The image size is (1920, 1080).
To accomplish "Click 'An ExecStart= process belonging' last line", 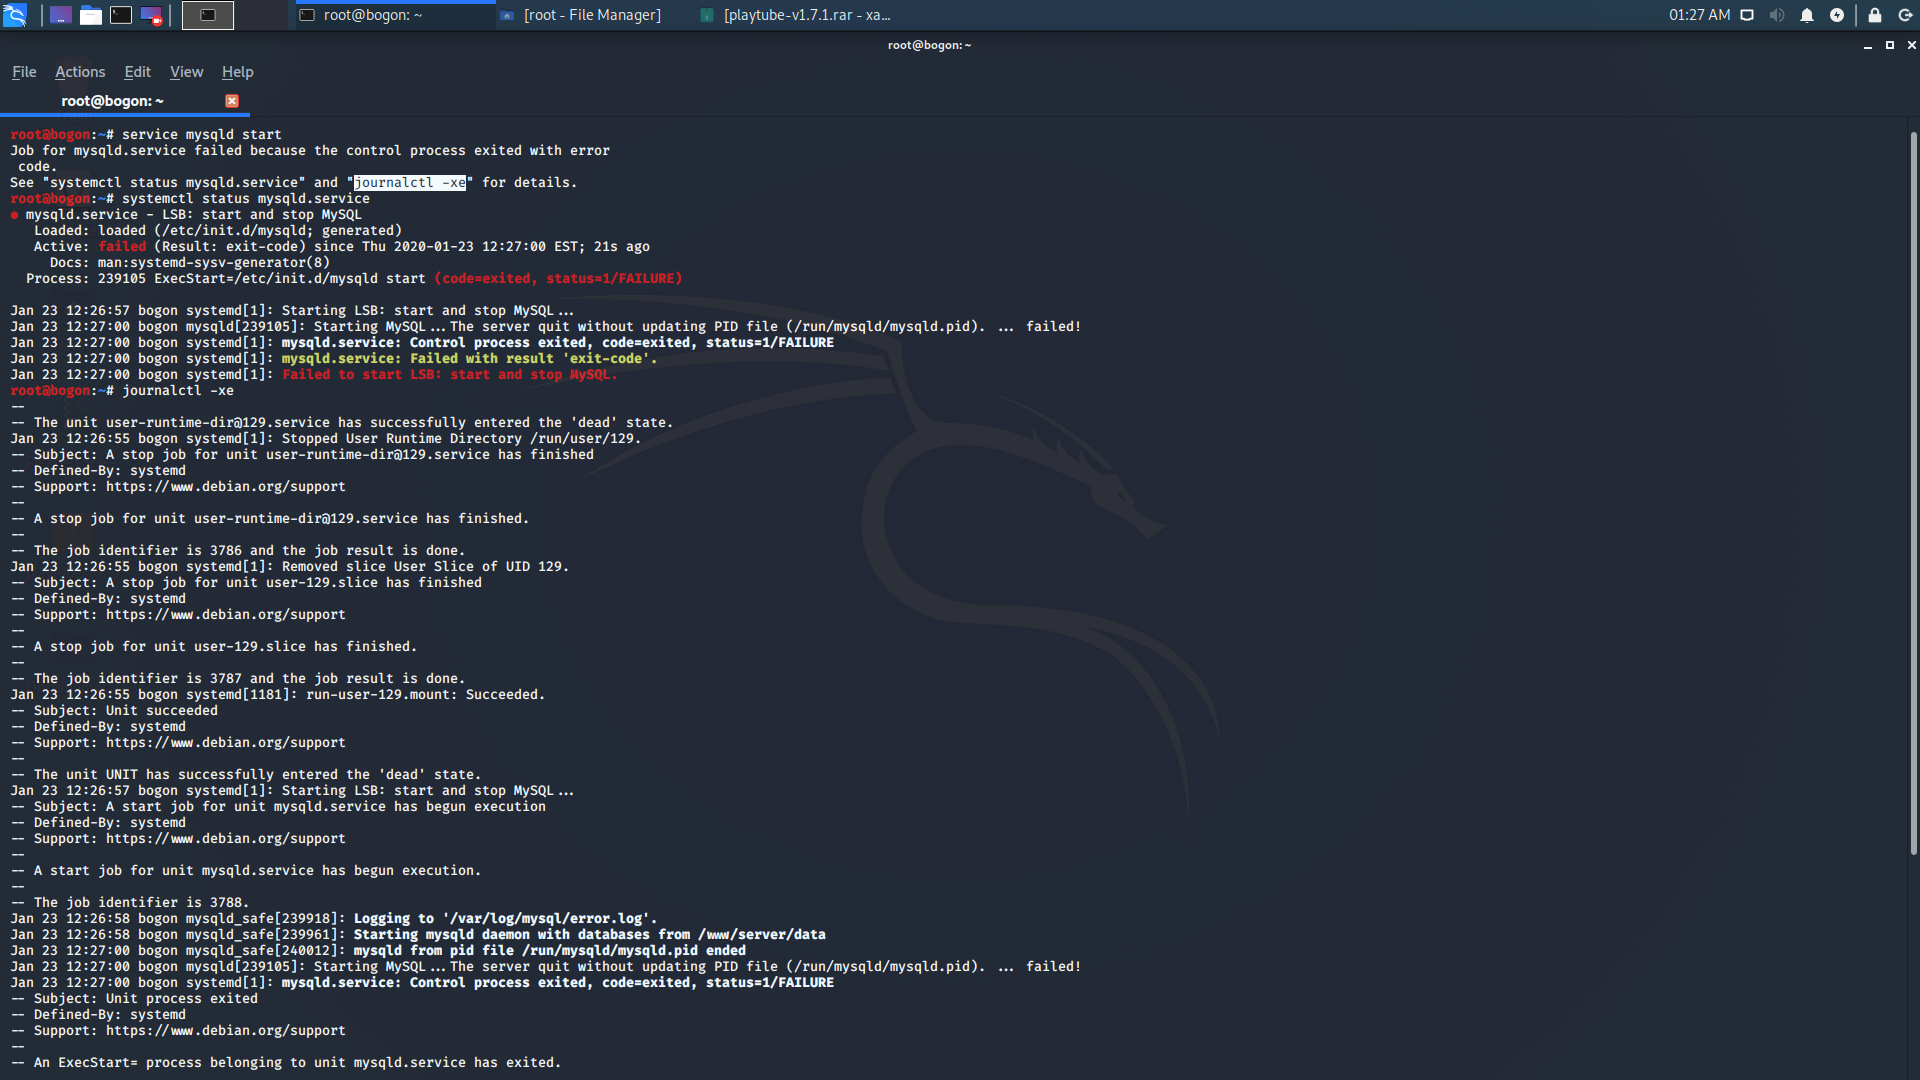I will [286, 1063].
